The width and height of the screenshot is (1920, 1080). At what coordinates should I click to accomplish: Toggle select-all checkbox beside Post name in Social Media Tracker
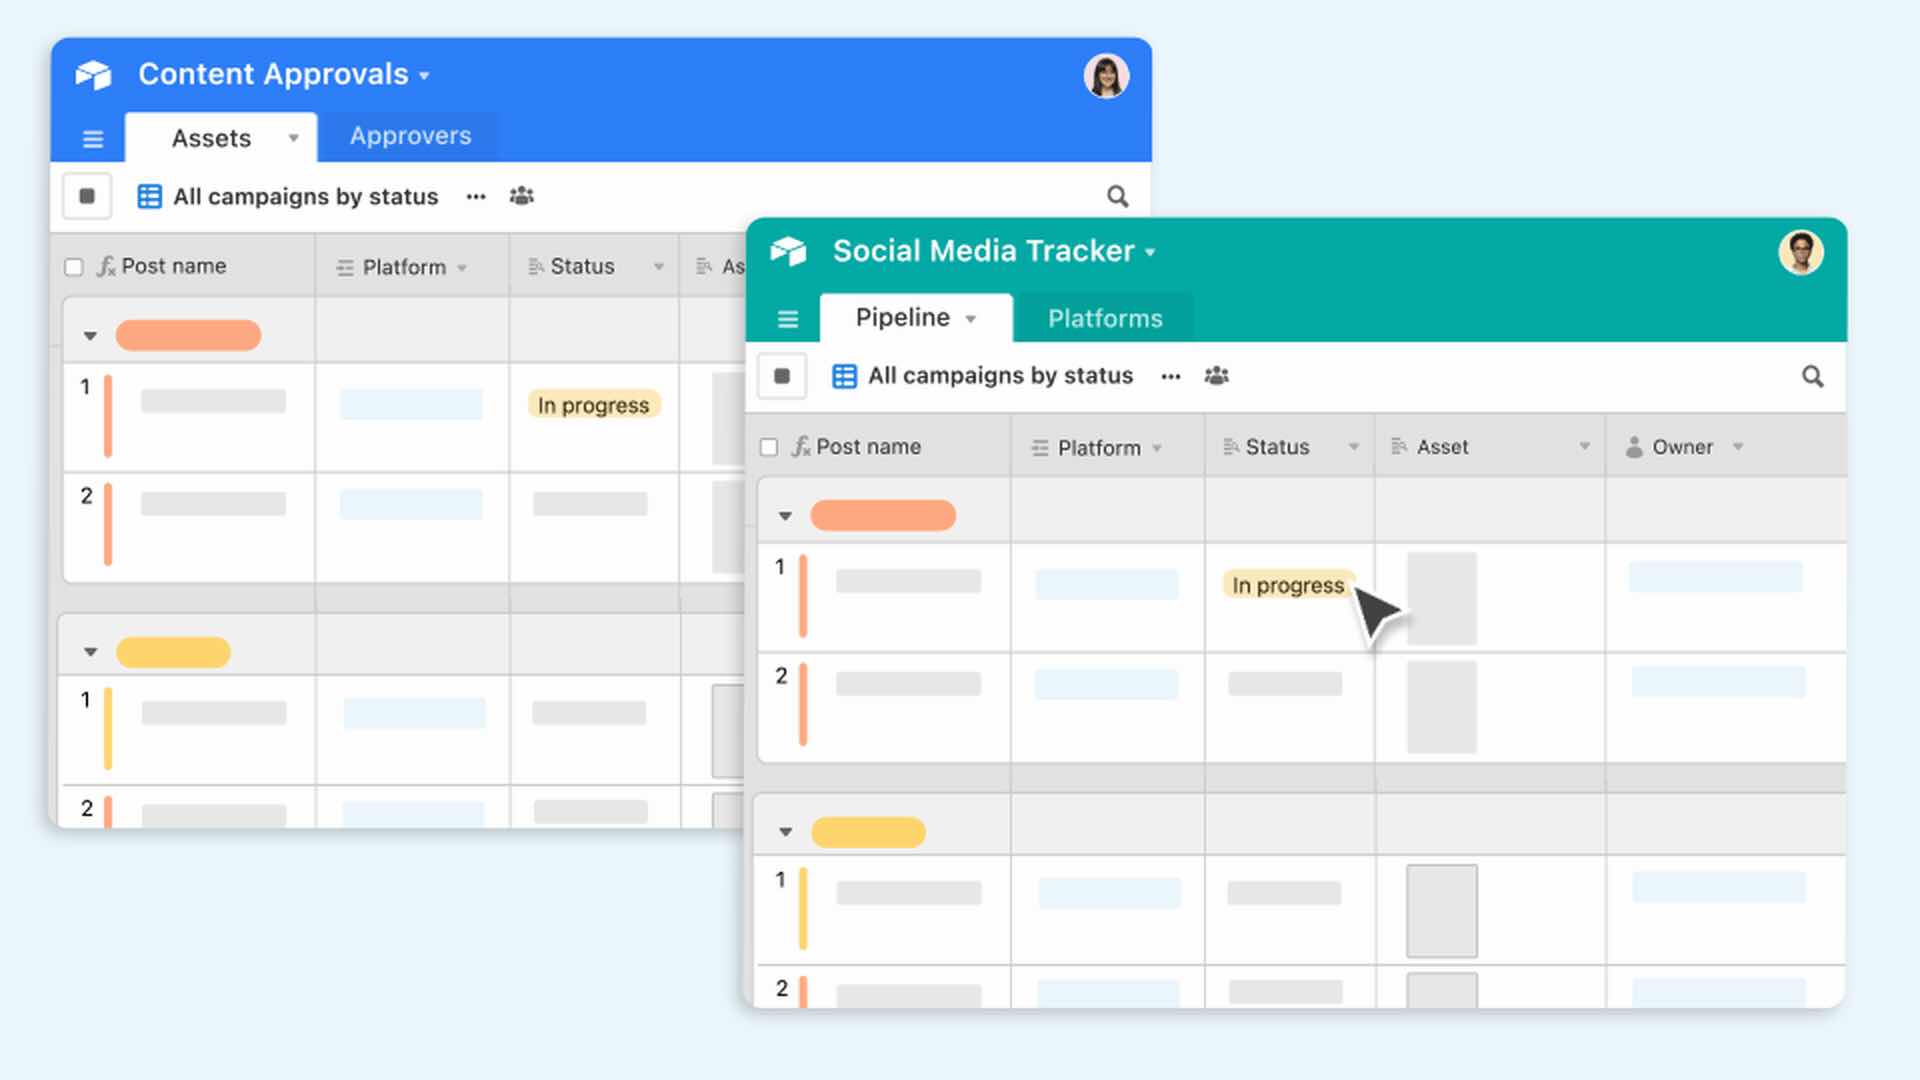tap(769, 447)
